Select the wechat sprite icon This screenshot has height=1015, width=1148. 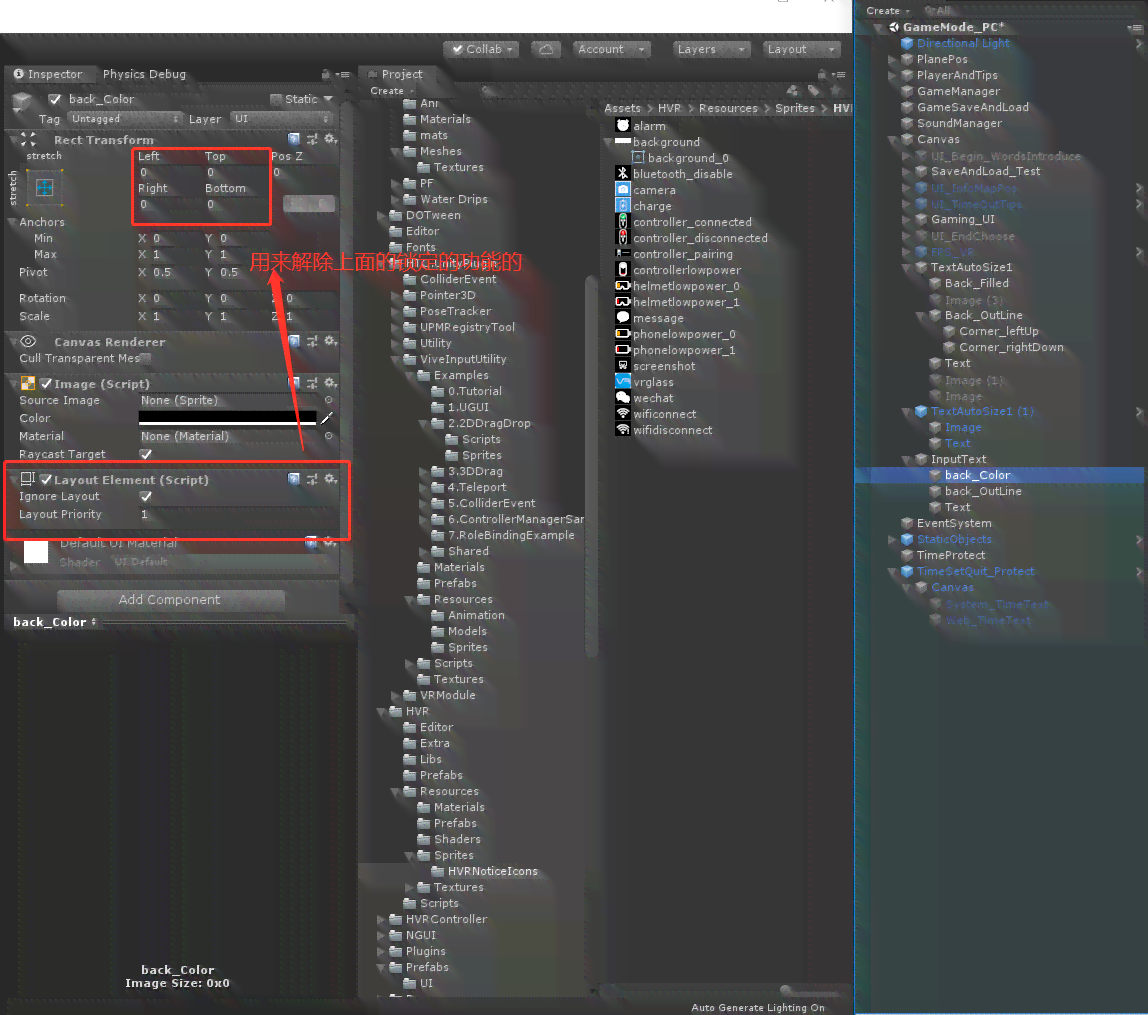[622, 398]
